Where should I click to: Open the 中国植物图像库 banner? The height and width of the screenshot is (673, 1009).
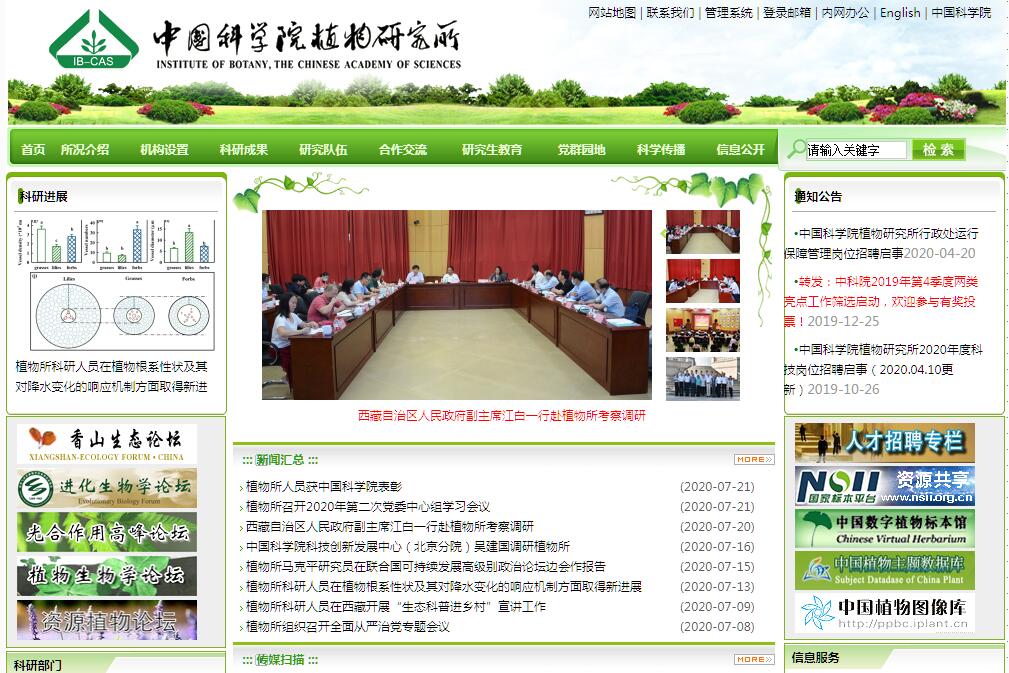point(884,612)
